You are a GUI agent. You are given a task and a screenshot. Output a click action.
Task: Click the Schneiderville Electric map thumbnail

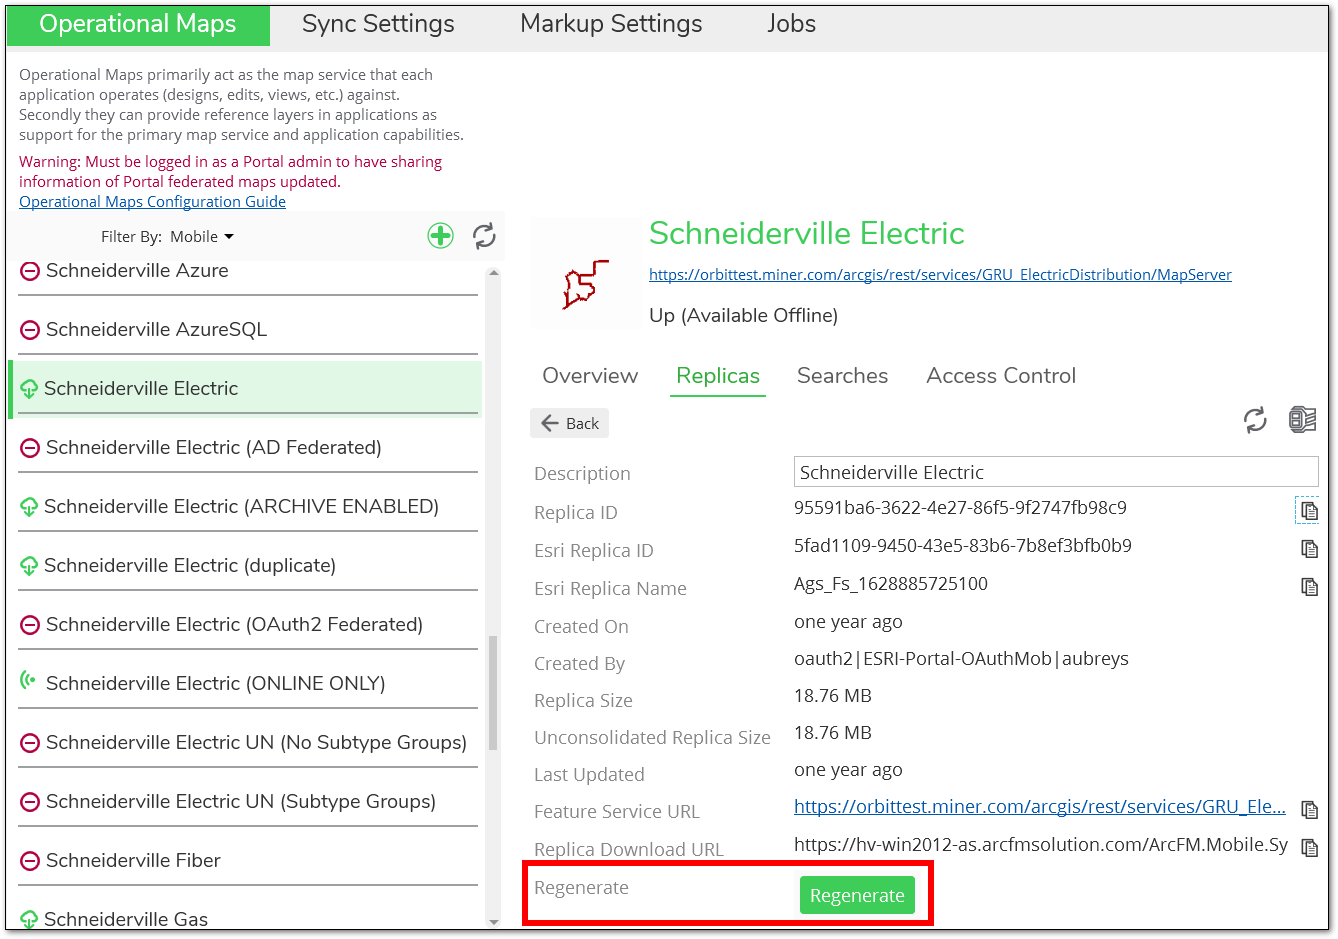coord(586,273)
